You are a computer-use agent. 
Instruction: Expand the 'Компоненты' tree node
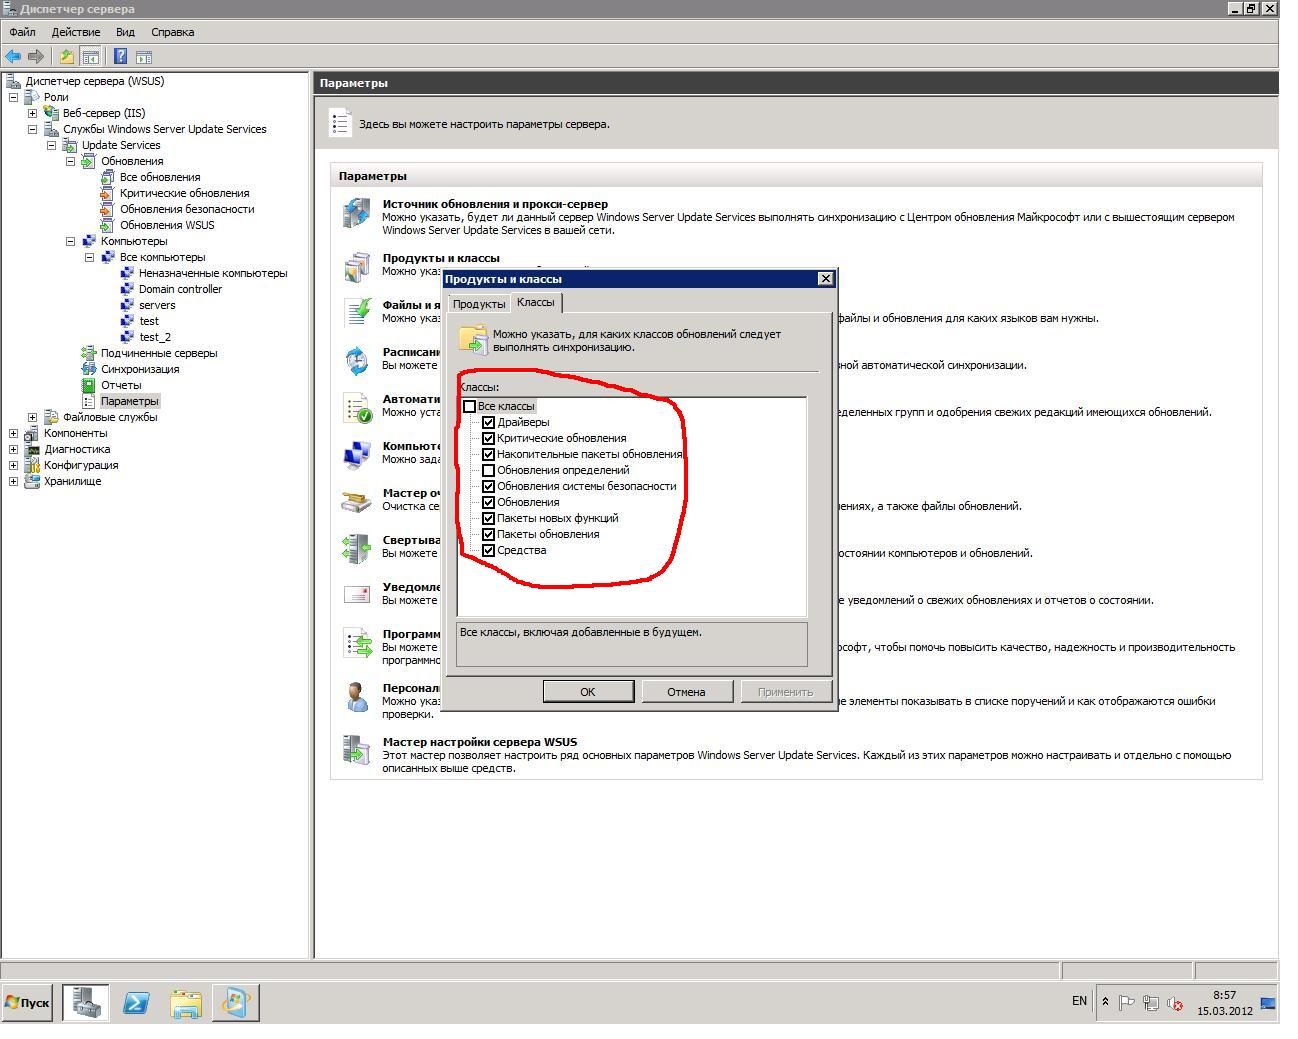pos(14,433)
